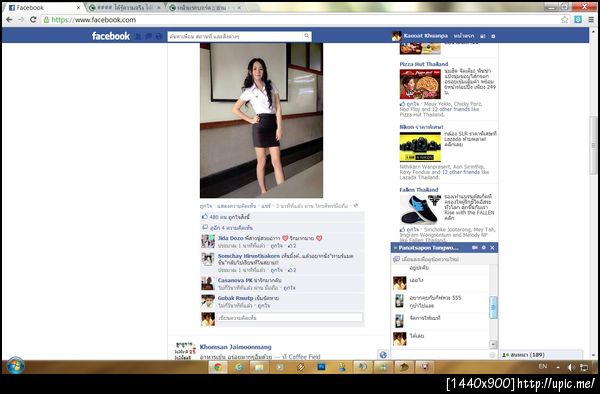Open Somchay Hirantisakorn's profile name
This screenshot has width=600, height=394.
249,256
